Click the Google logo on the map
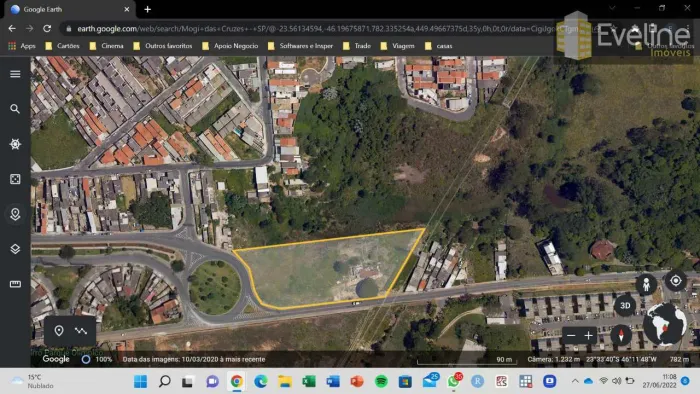700x394 pixels. click(x=56, y=359)
